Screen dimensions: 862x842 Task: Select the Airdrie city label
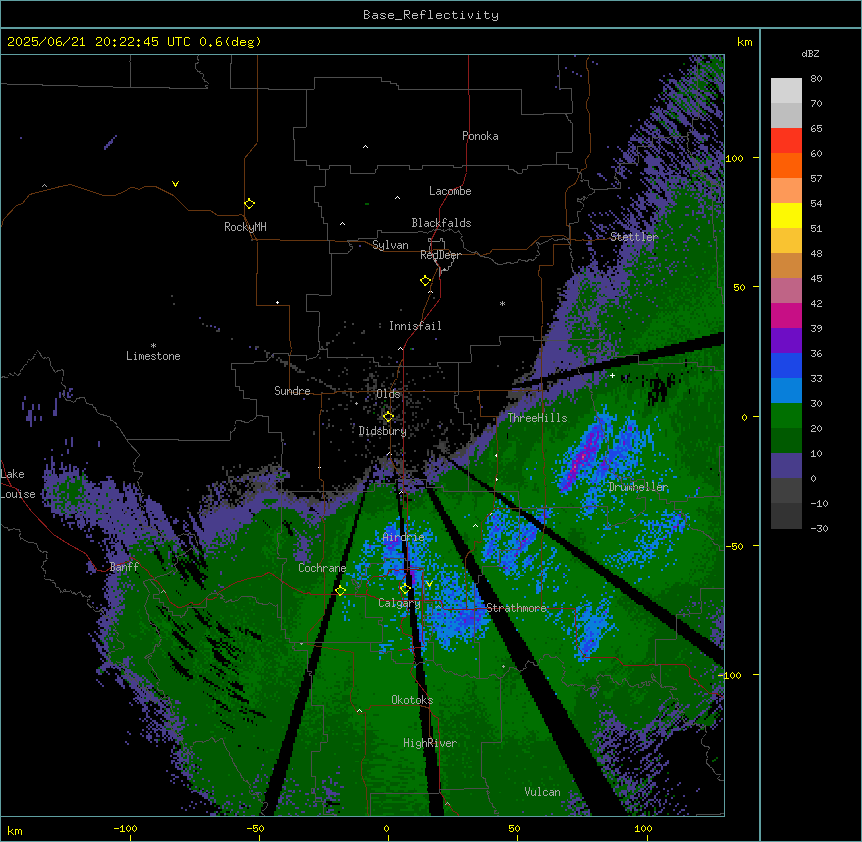pos(403,537)
